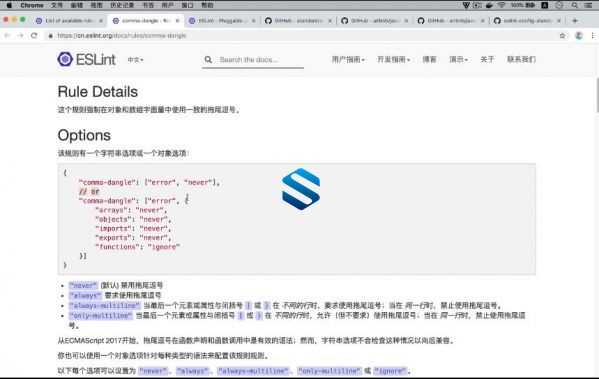This screenshot has width=599, height=379.
Task: Click the ESLint logo icon
Action: click(65, 59)
